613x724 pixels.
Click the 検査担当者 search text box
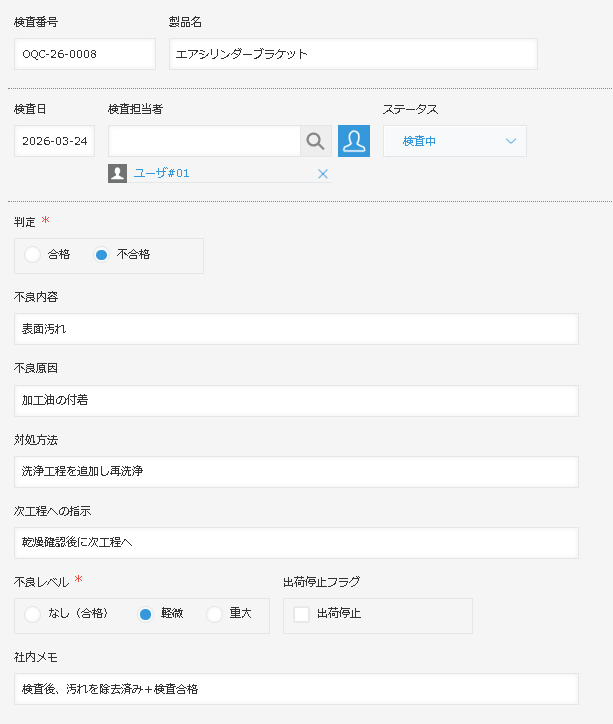[x=204, y=141]
